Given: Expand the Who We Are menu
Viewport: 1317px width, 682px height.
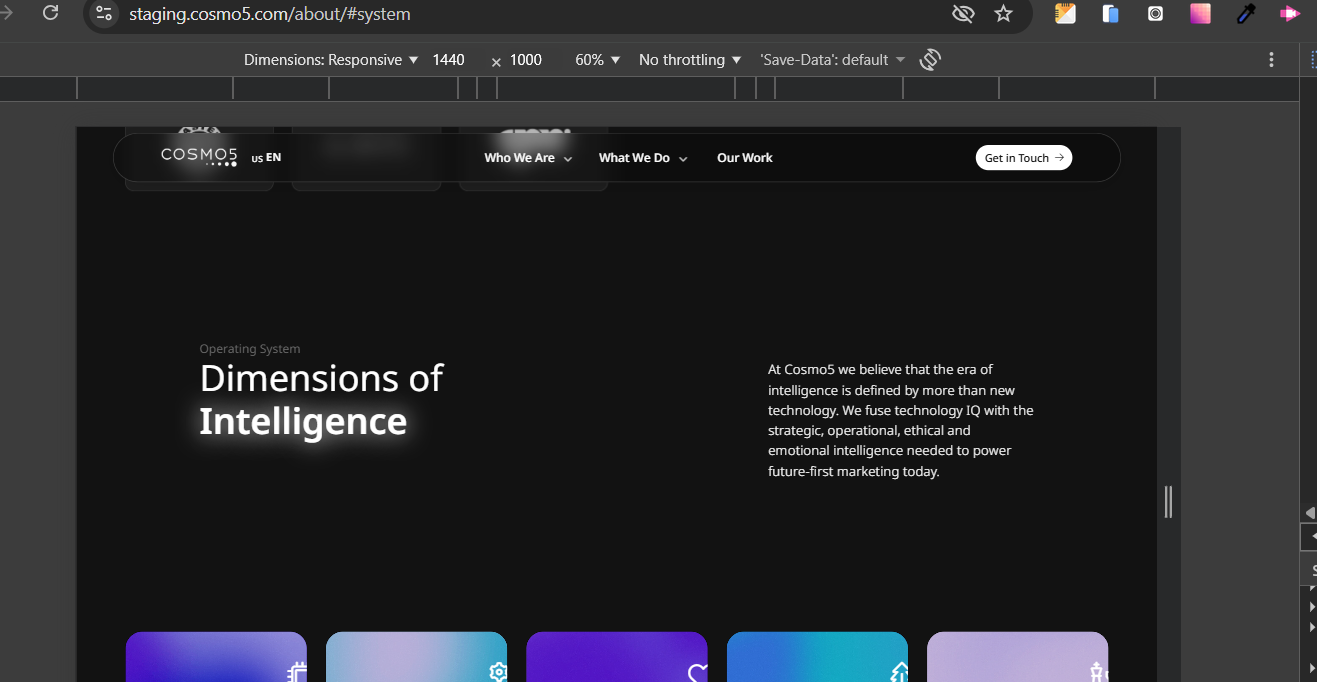Looking at the screenshot, I should click(528, 158).
